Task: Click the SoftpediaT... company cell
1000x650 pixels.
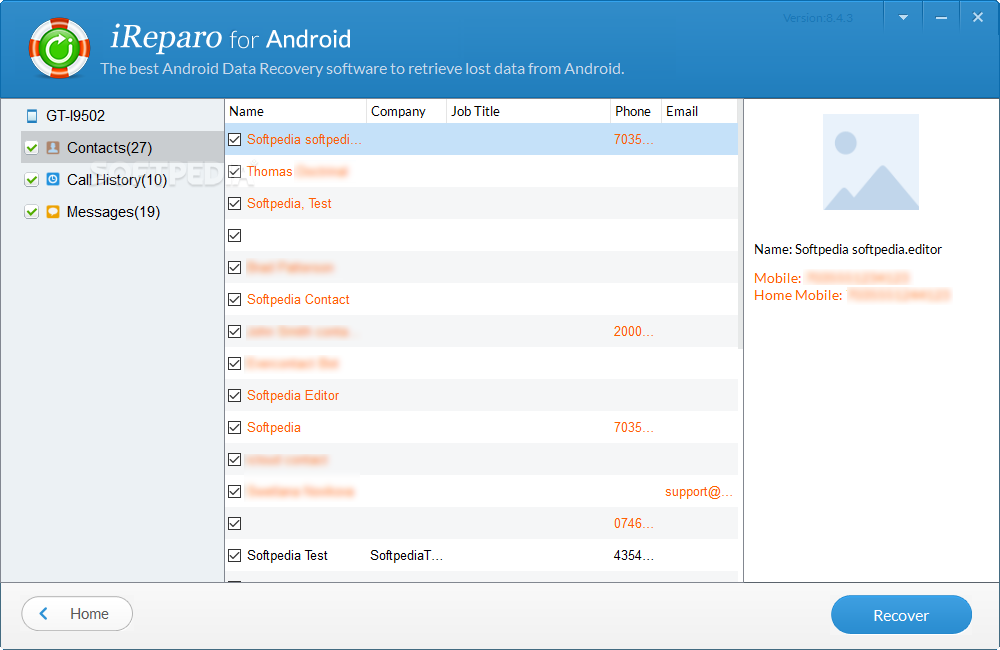Action: coord(406,556)
